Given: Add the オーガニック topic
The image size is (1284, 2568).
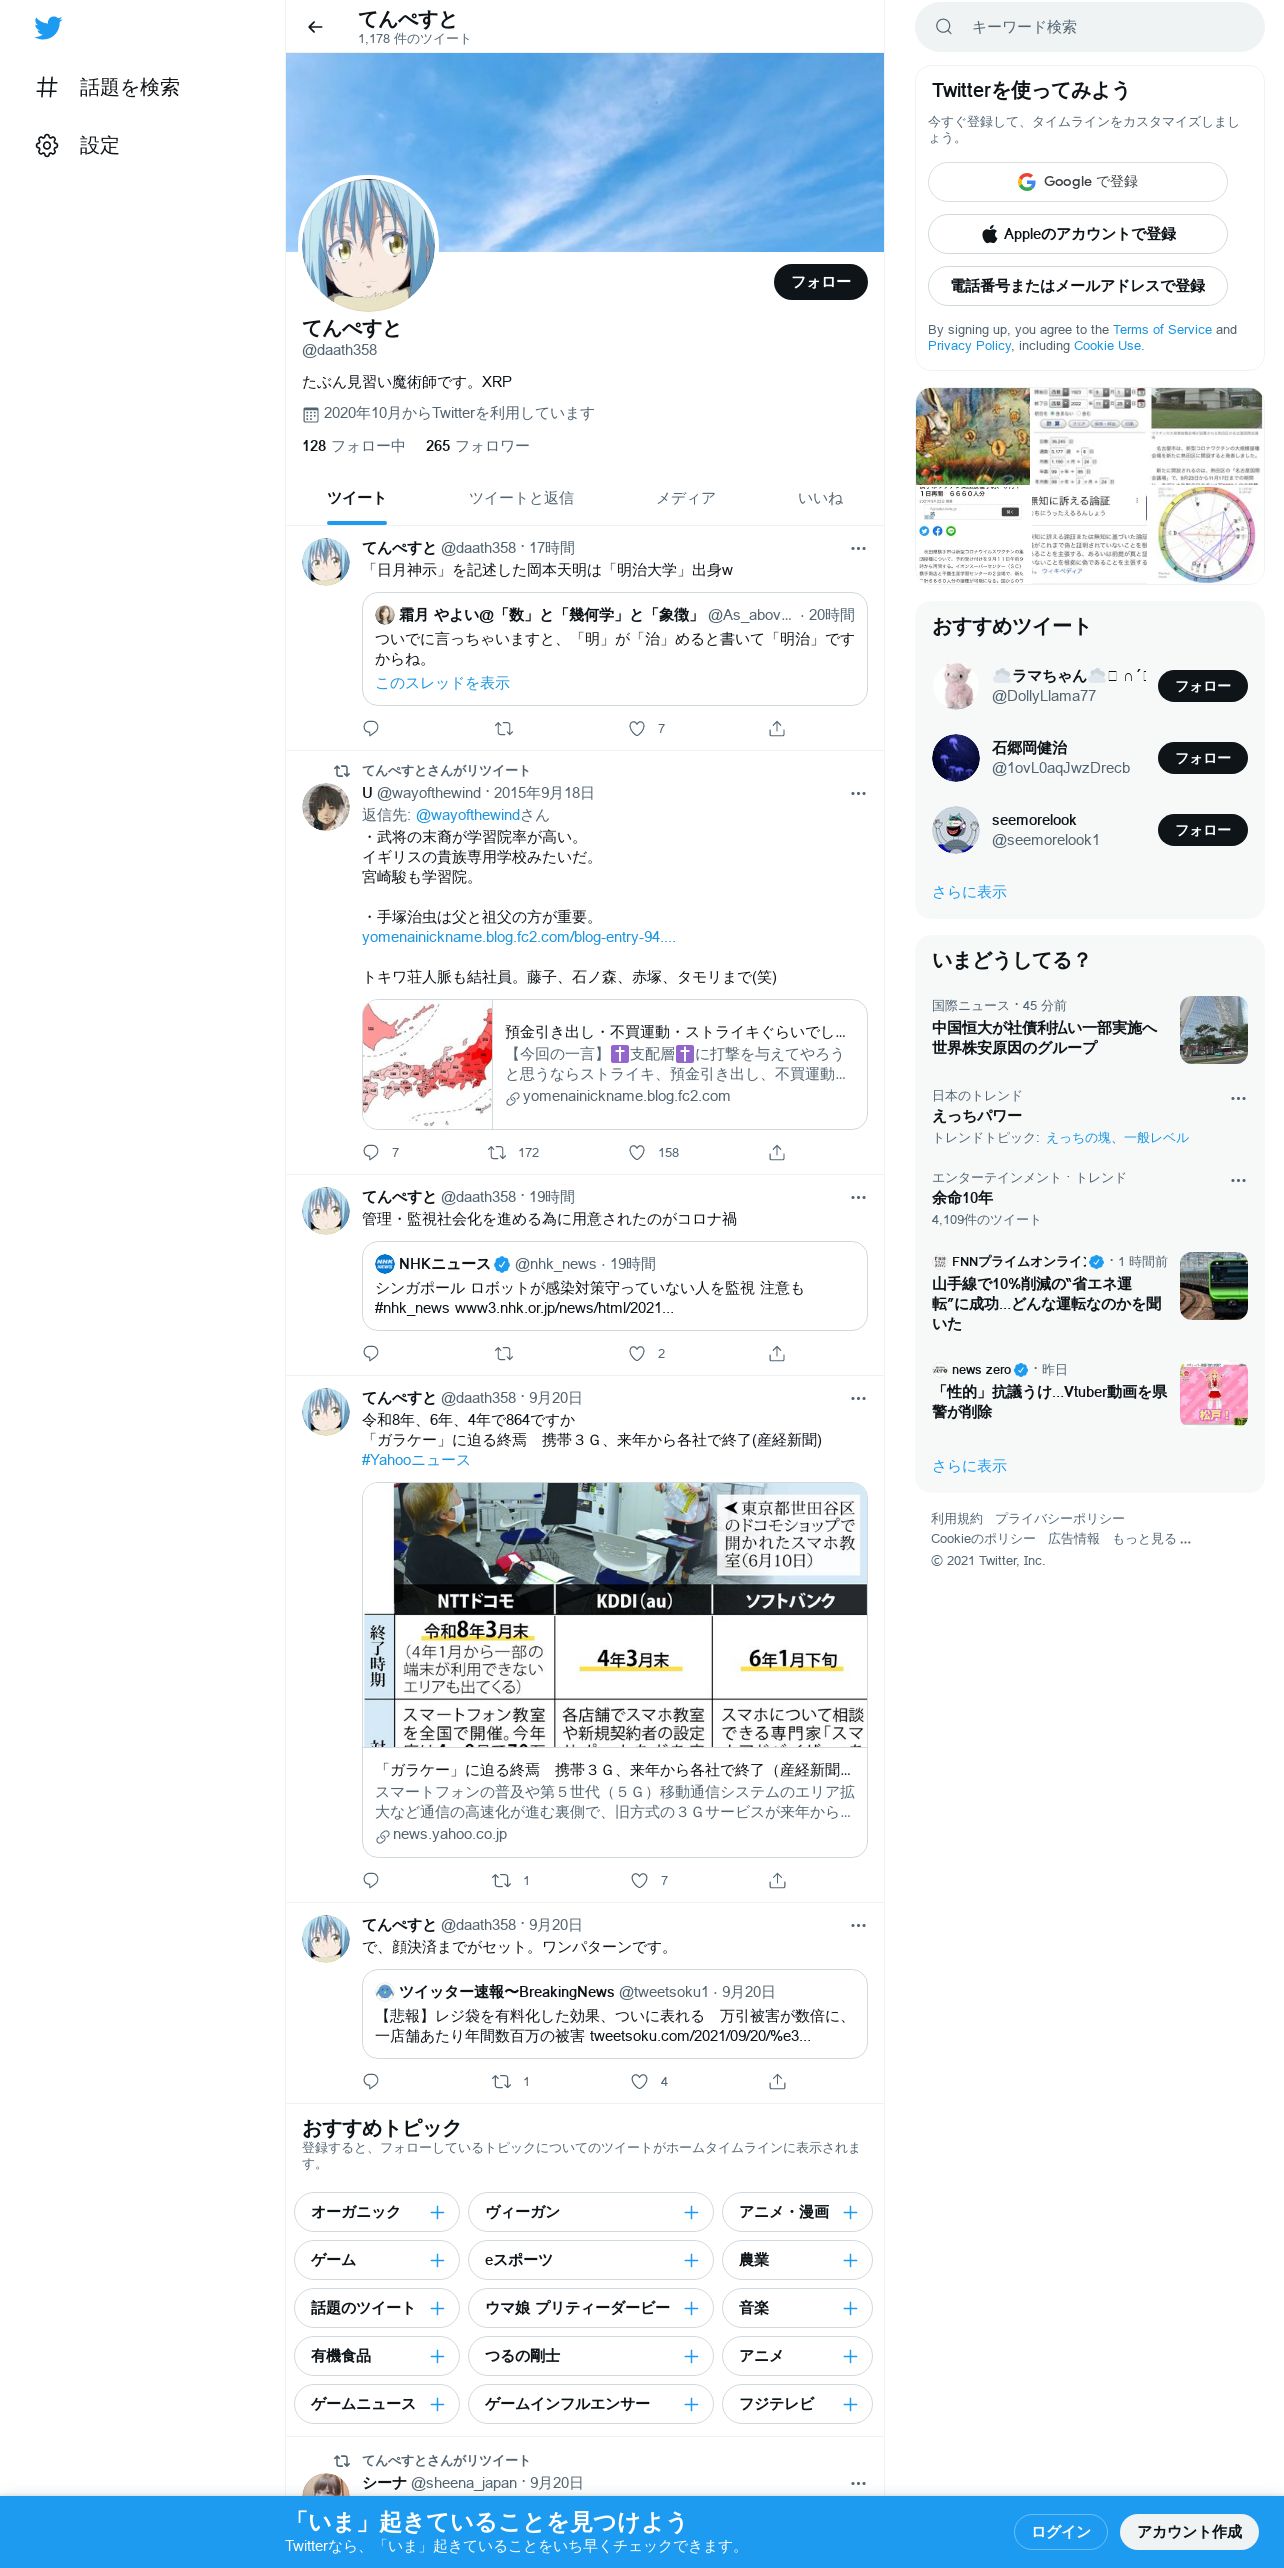Looking at the screenshot, I should click(x=437, y=2212).
